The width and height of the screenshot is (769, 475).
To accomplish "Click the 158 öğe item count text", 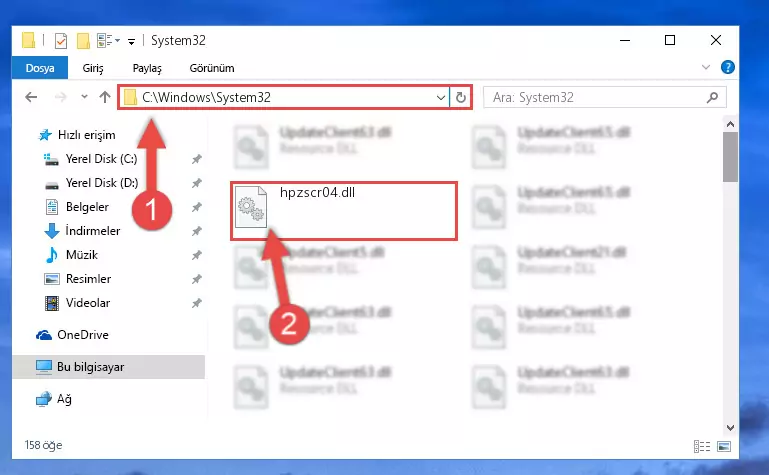I will [43, 445].
